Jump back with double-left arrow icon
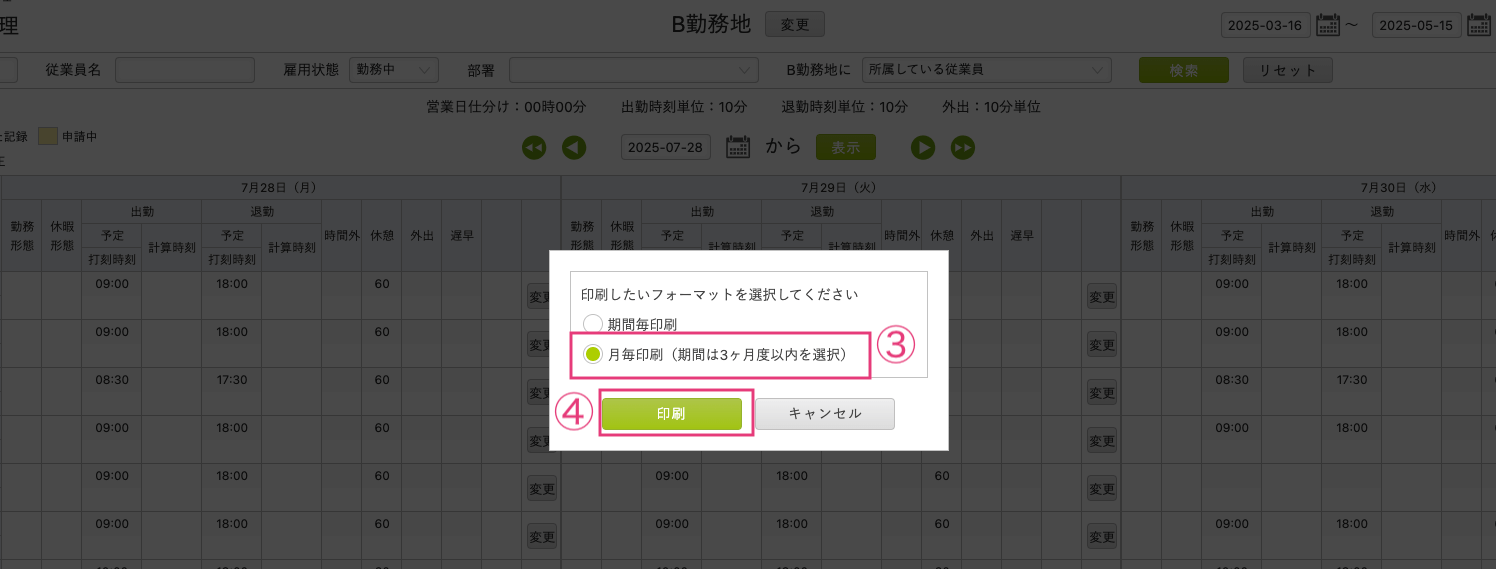 pyautogui.click(x=534, y=147)
